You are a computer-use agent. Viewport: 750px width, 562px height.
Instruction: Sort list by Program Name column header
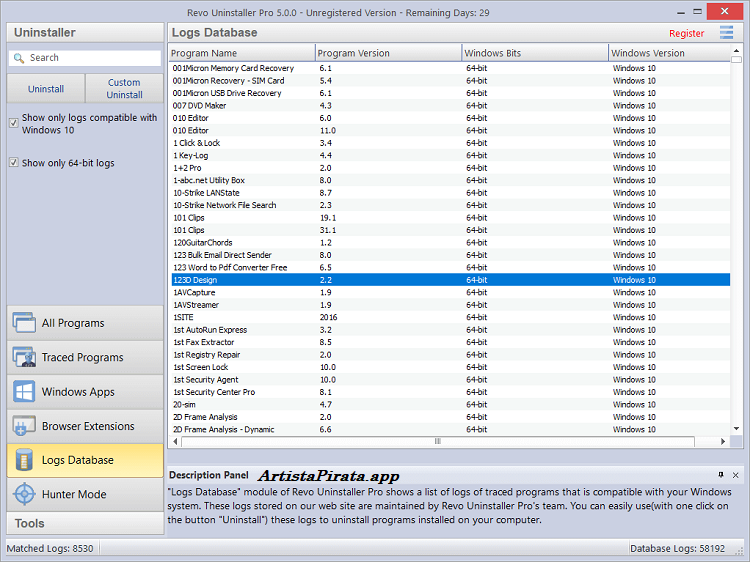[240, 53]
